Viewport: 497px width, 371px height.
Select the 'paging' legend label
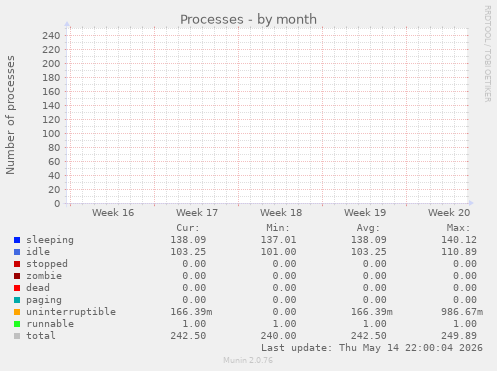[x=44, y=300]
